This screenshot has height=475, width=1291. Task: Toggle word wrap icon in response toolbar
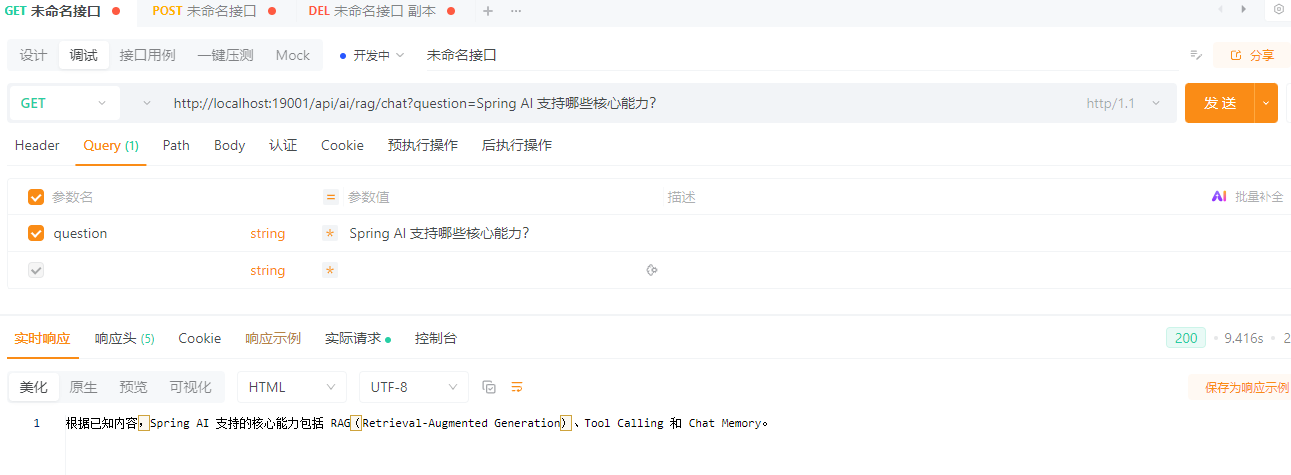[517, 387]
